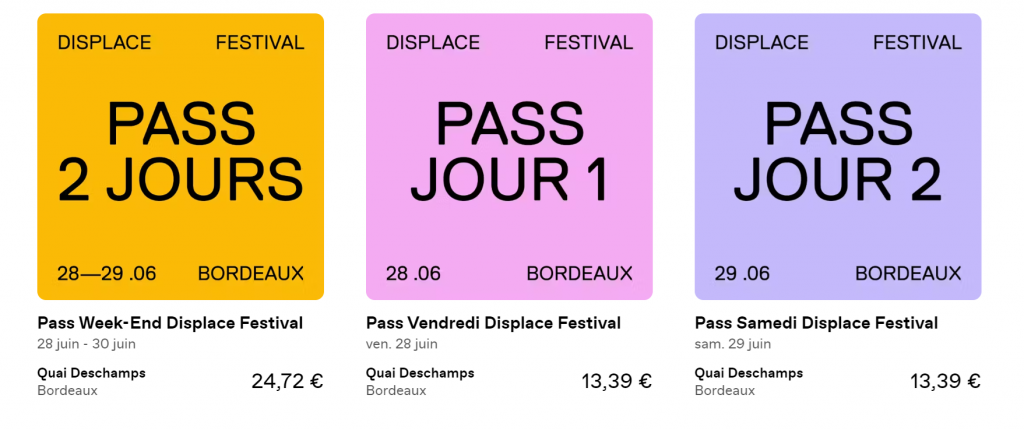
Task: Click the PASS 2 JOURS headline text
Action: (180, 152)
